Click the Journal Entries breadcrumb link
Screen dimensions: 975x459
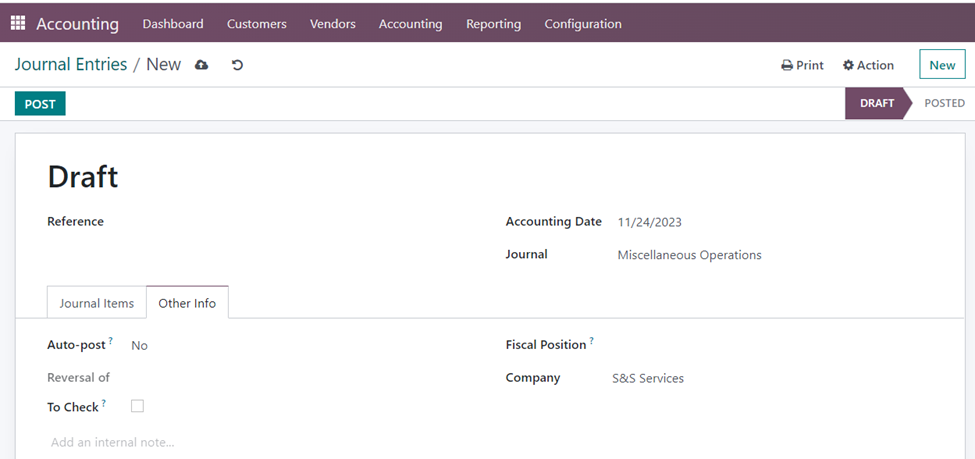[x=71, y=65]
